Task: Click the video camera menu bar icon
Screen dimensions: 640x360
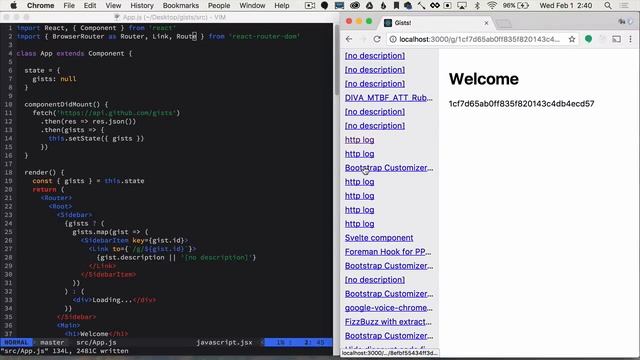Action: pos(310,5)
